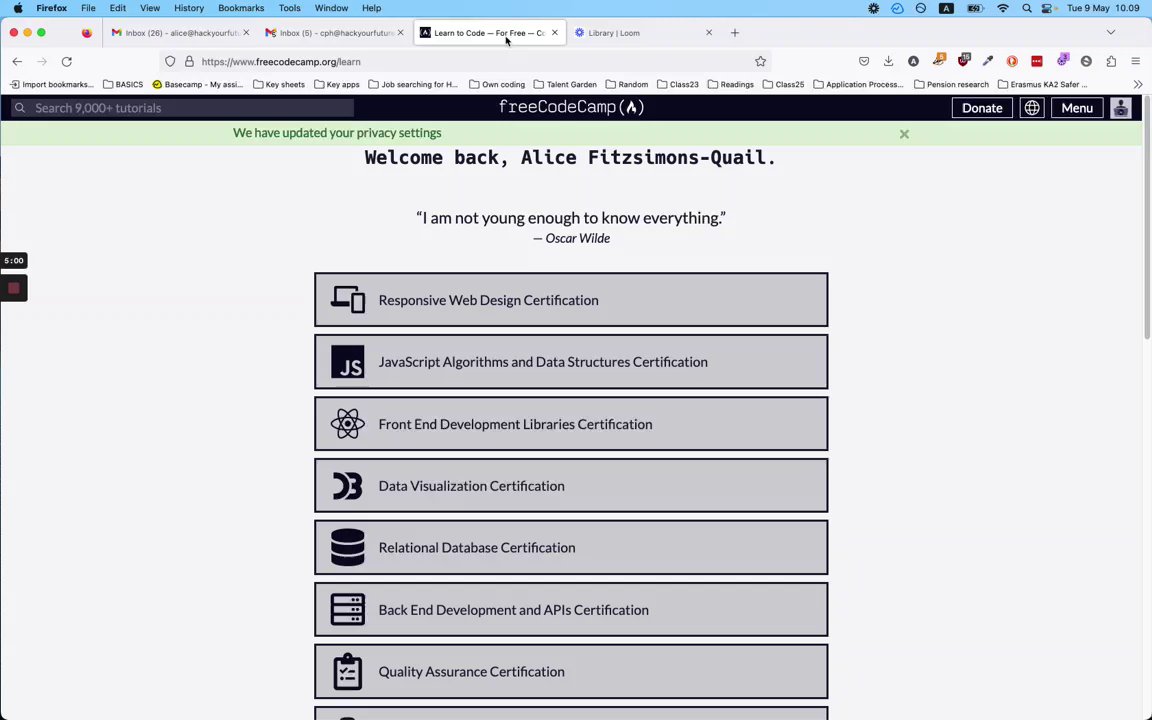
Task: Click the forward navigation arrow
Action: (x=42, y=62)
